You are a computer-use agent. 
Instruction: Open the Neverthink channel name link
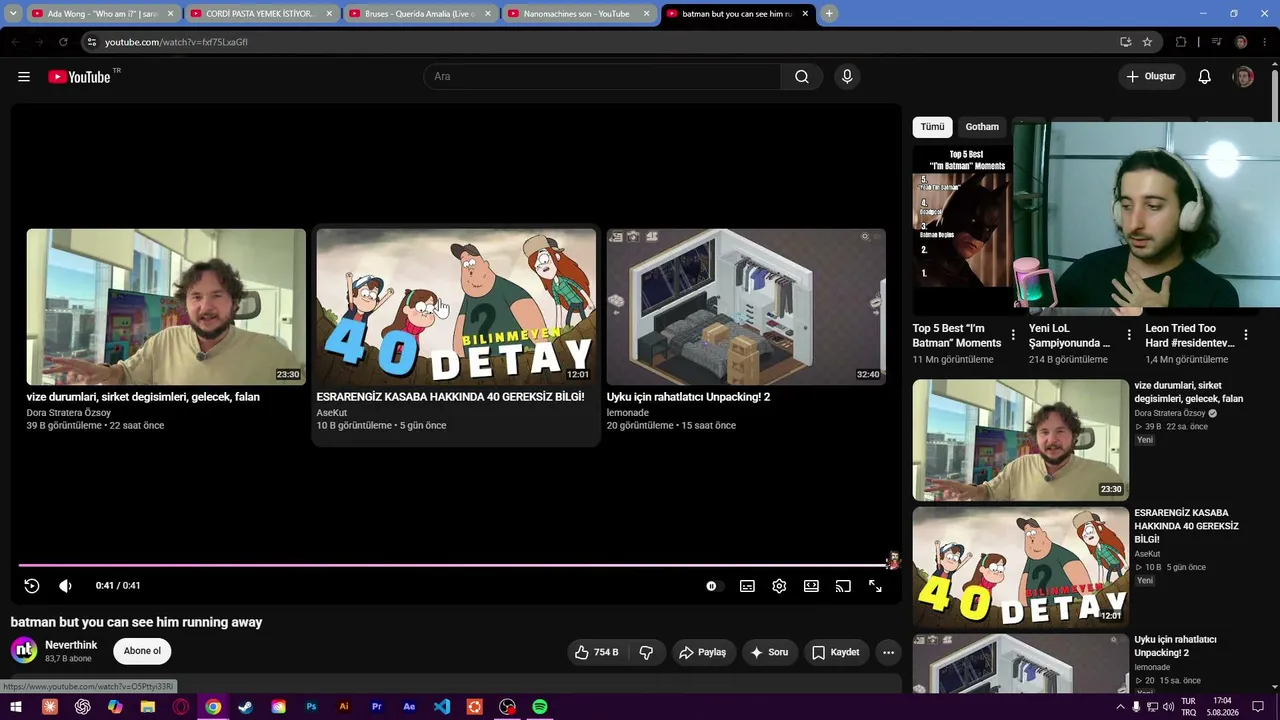click(71, 645)
